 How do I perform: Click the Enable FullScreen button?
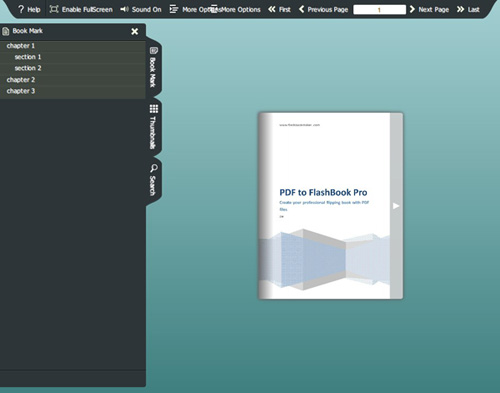81,9
